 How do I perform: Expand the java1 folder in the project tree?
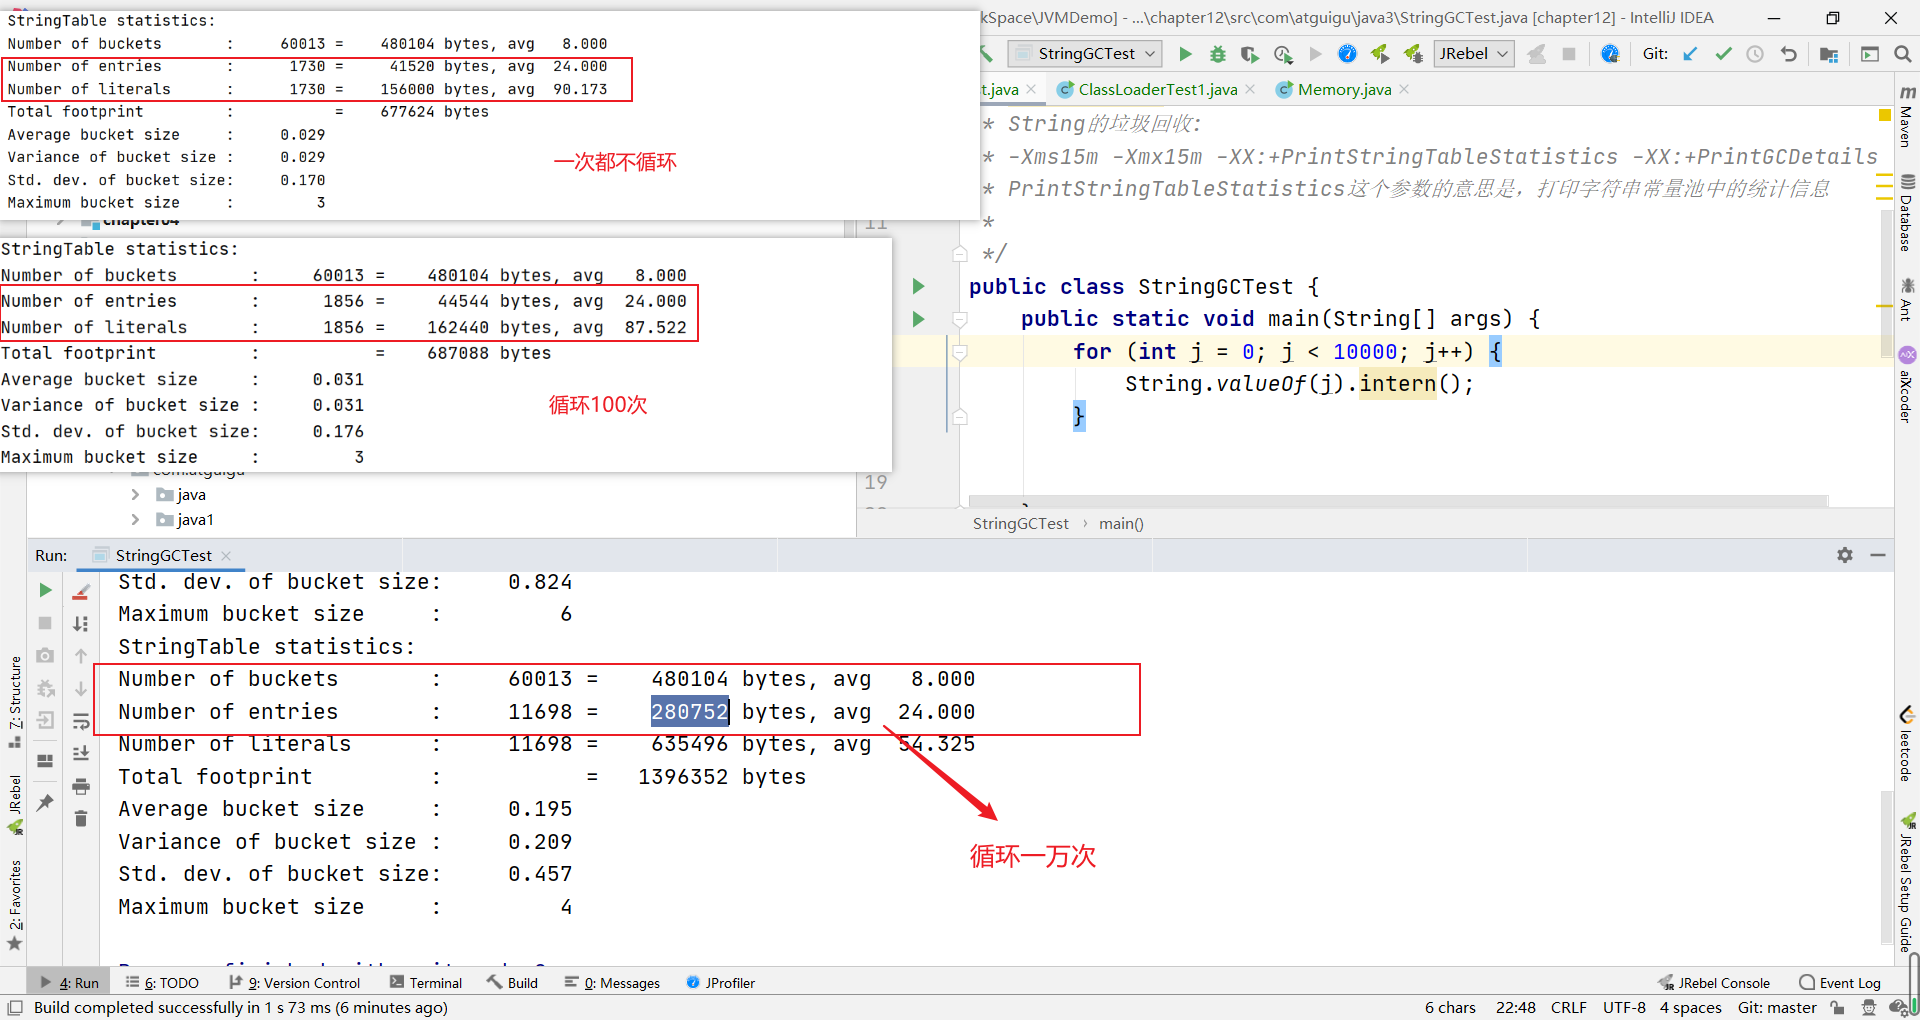click(x=135, y=519)
